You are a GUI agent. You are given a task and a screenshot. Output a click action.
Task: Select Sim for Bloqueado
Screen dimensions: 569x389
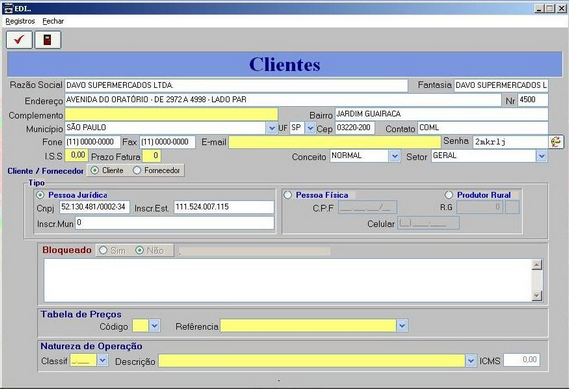[x=103, y=250]
